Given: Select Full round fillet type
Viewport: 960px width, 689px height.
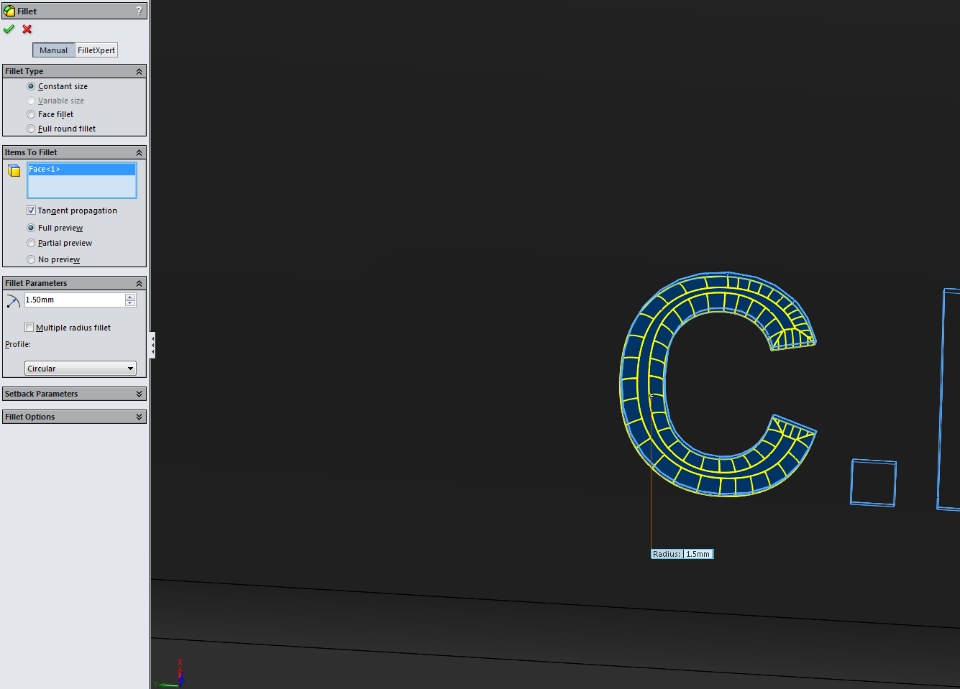Looking at the screenshot, I should [31, 129].
